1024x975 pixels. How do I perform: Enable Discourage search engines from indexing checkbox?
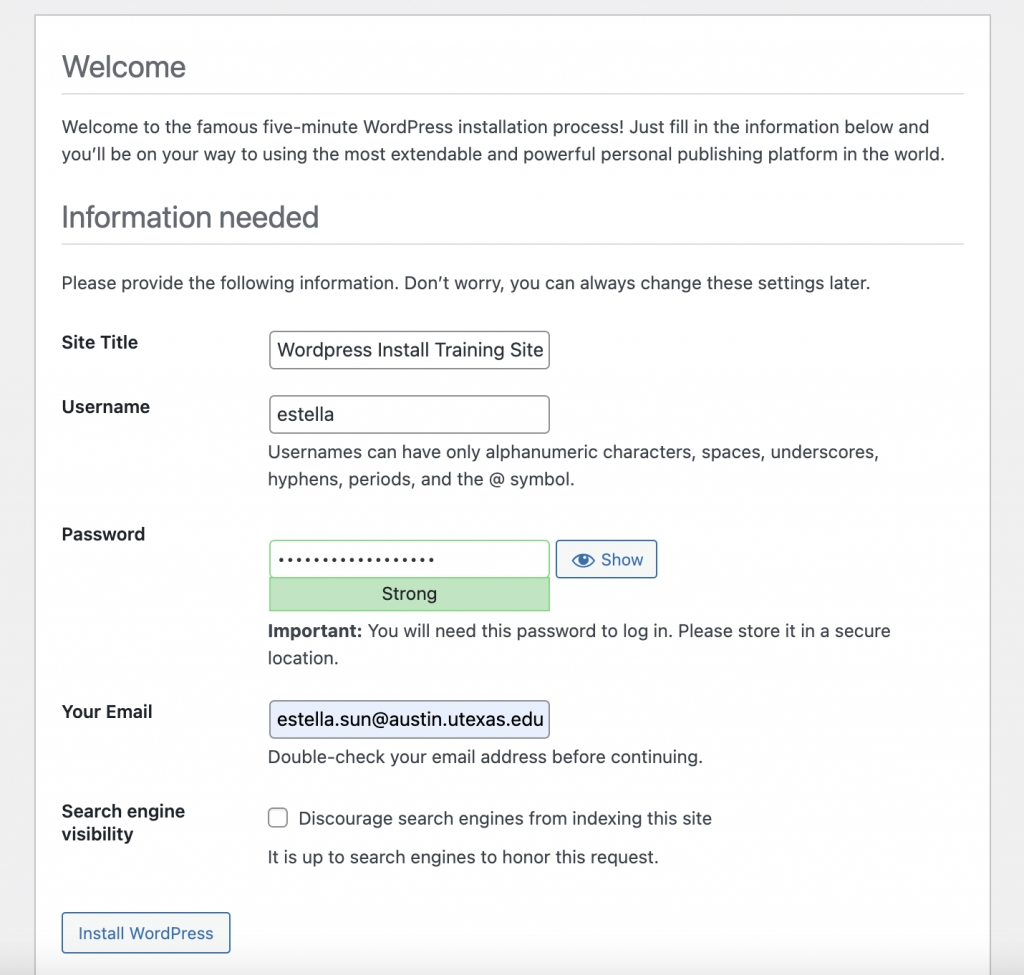pos(278,818)
